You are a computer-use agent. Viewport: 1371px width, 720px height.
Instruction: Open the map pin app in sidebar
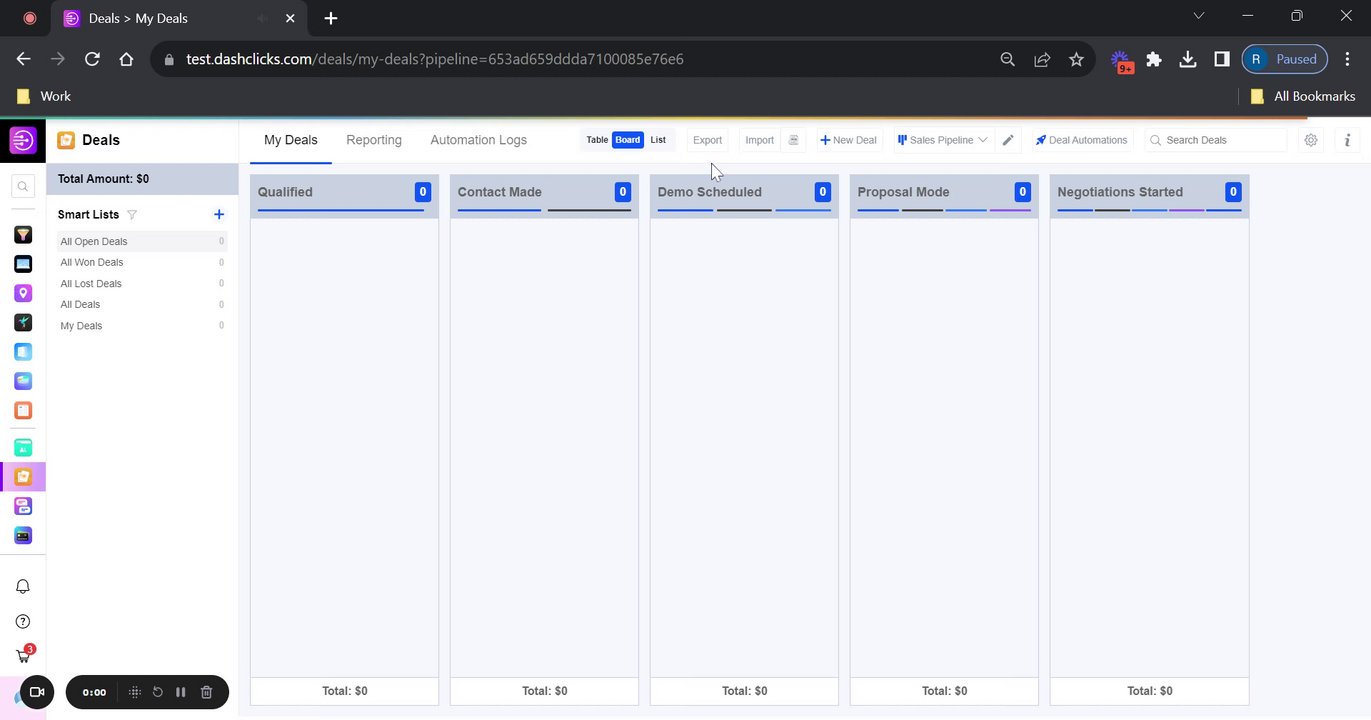coord(23,293)
